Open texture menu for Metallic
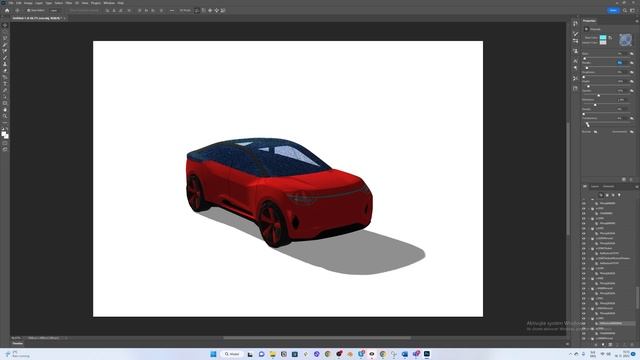 click(631, 62)
